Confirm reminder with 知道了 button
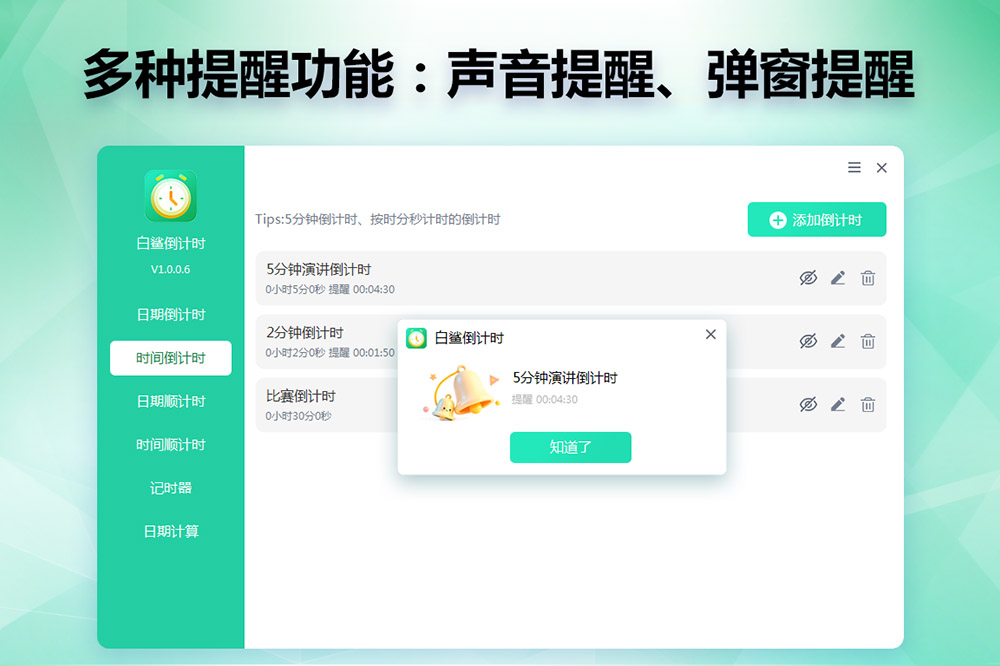Image resolution: width=1000 pixels, height=666 pixels. tap(570, 447)
